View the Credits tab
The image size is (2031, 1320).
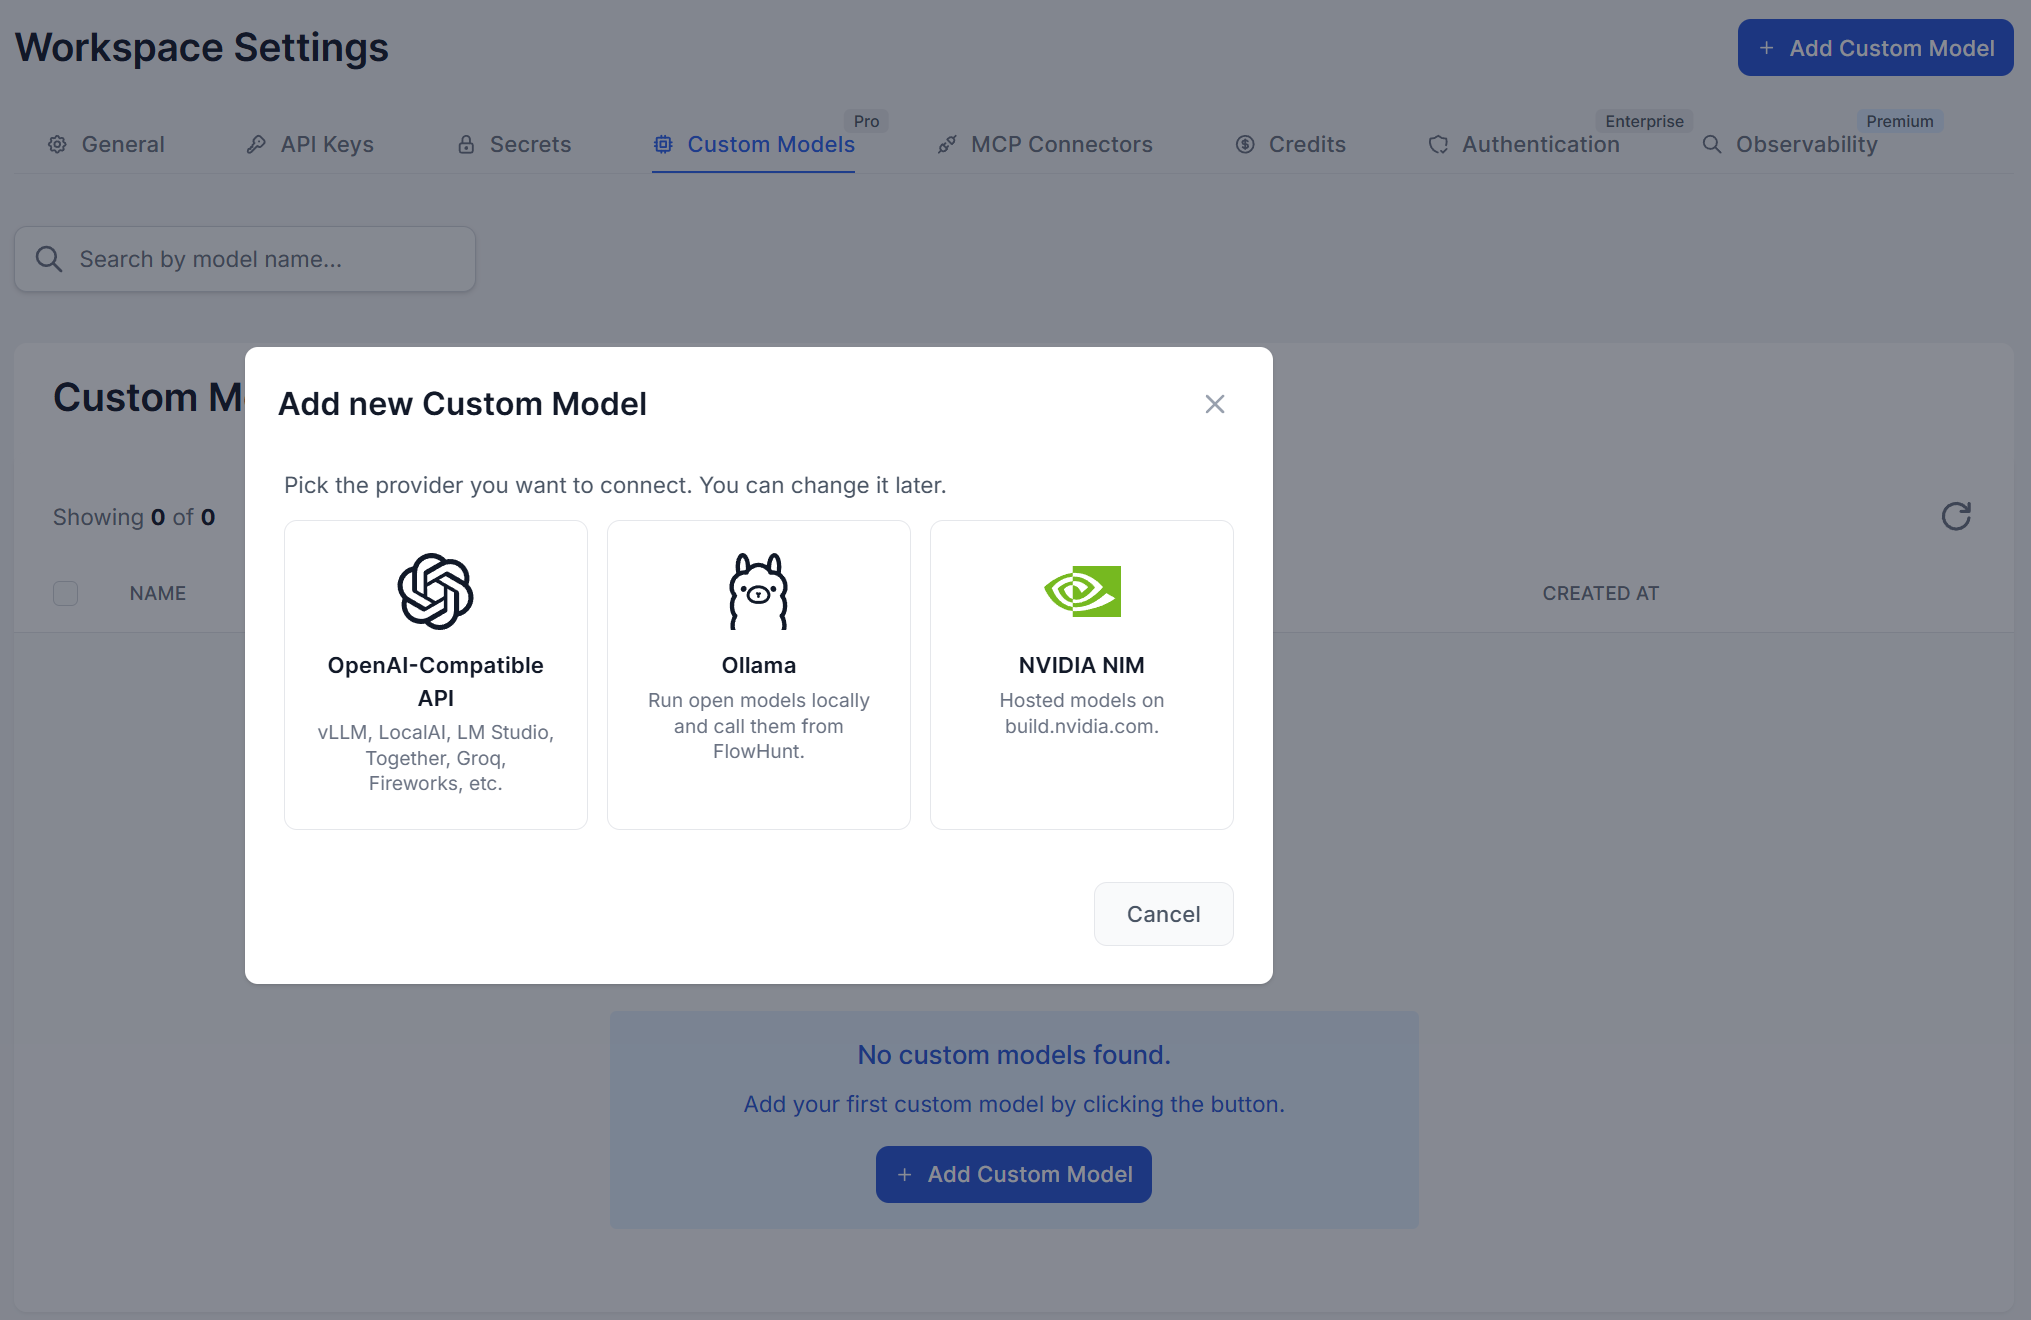1290,144
